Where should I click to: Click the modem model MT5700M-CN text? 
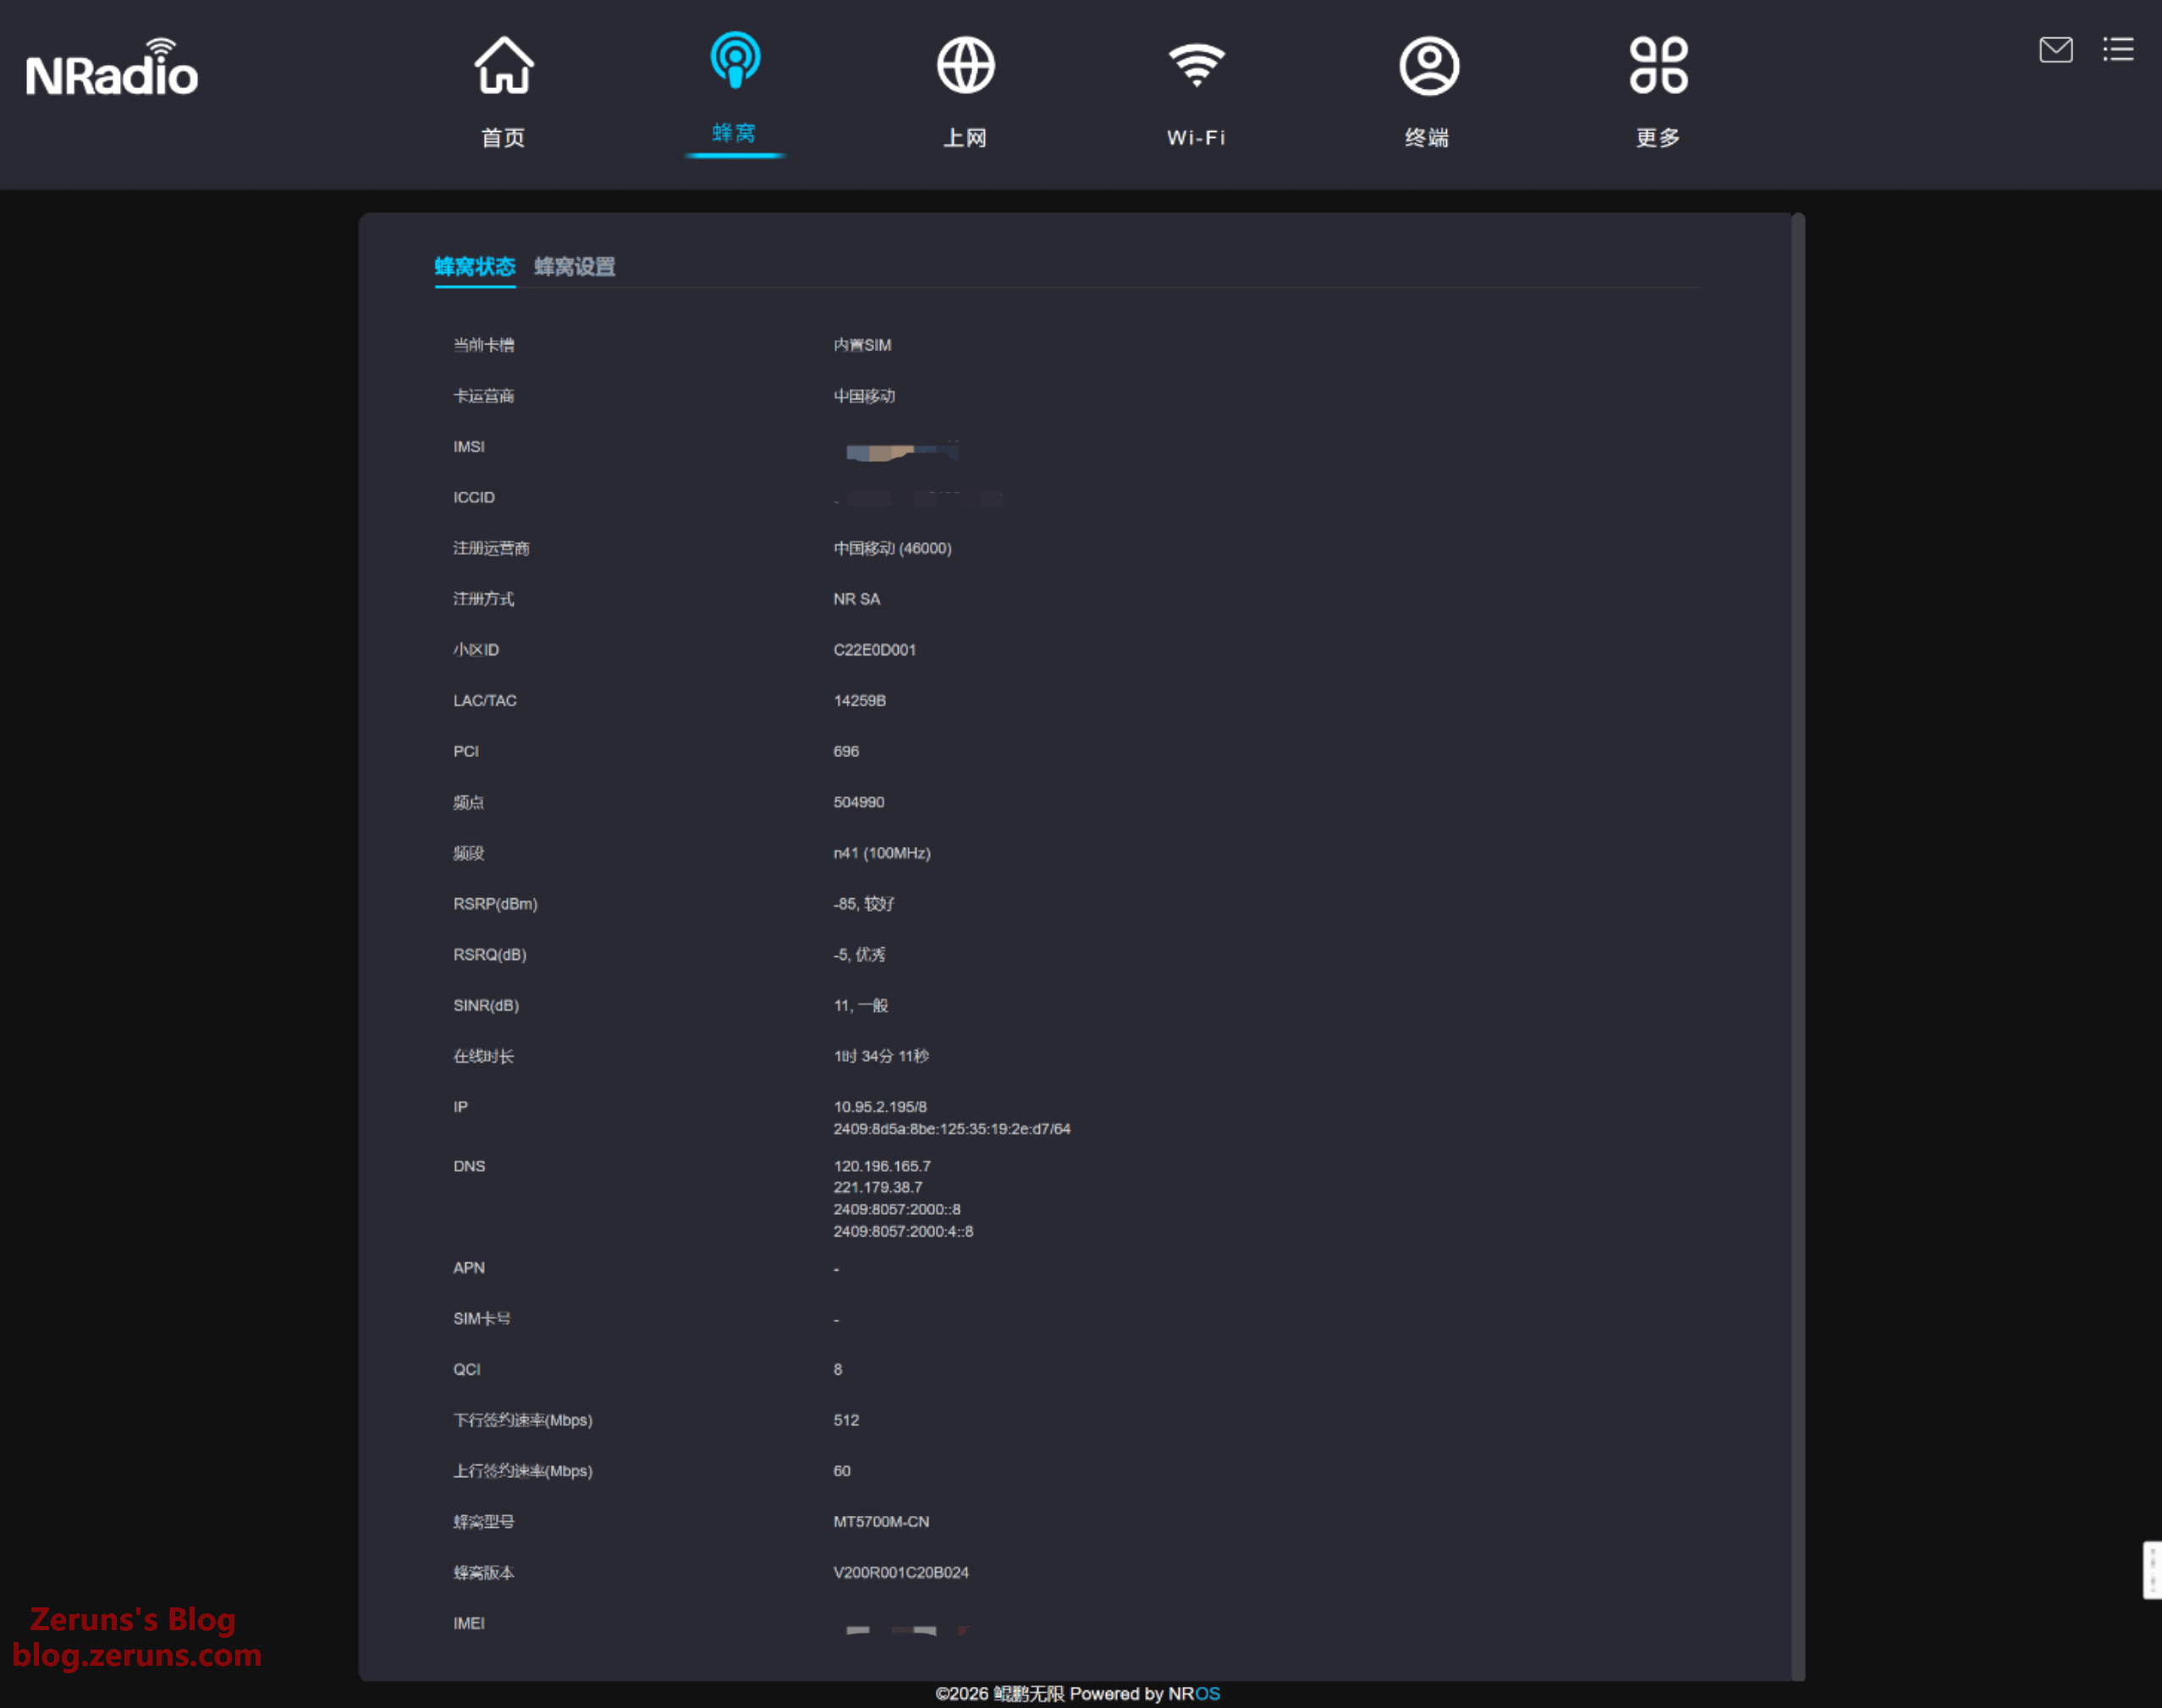pyautogui.click(x=881, y=1521)
